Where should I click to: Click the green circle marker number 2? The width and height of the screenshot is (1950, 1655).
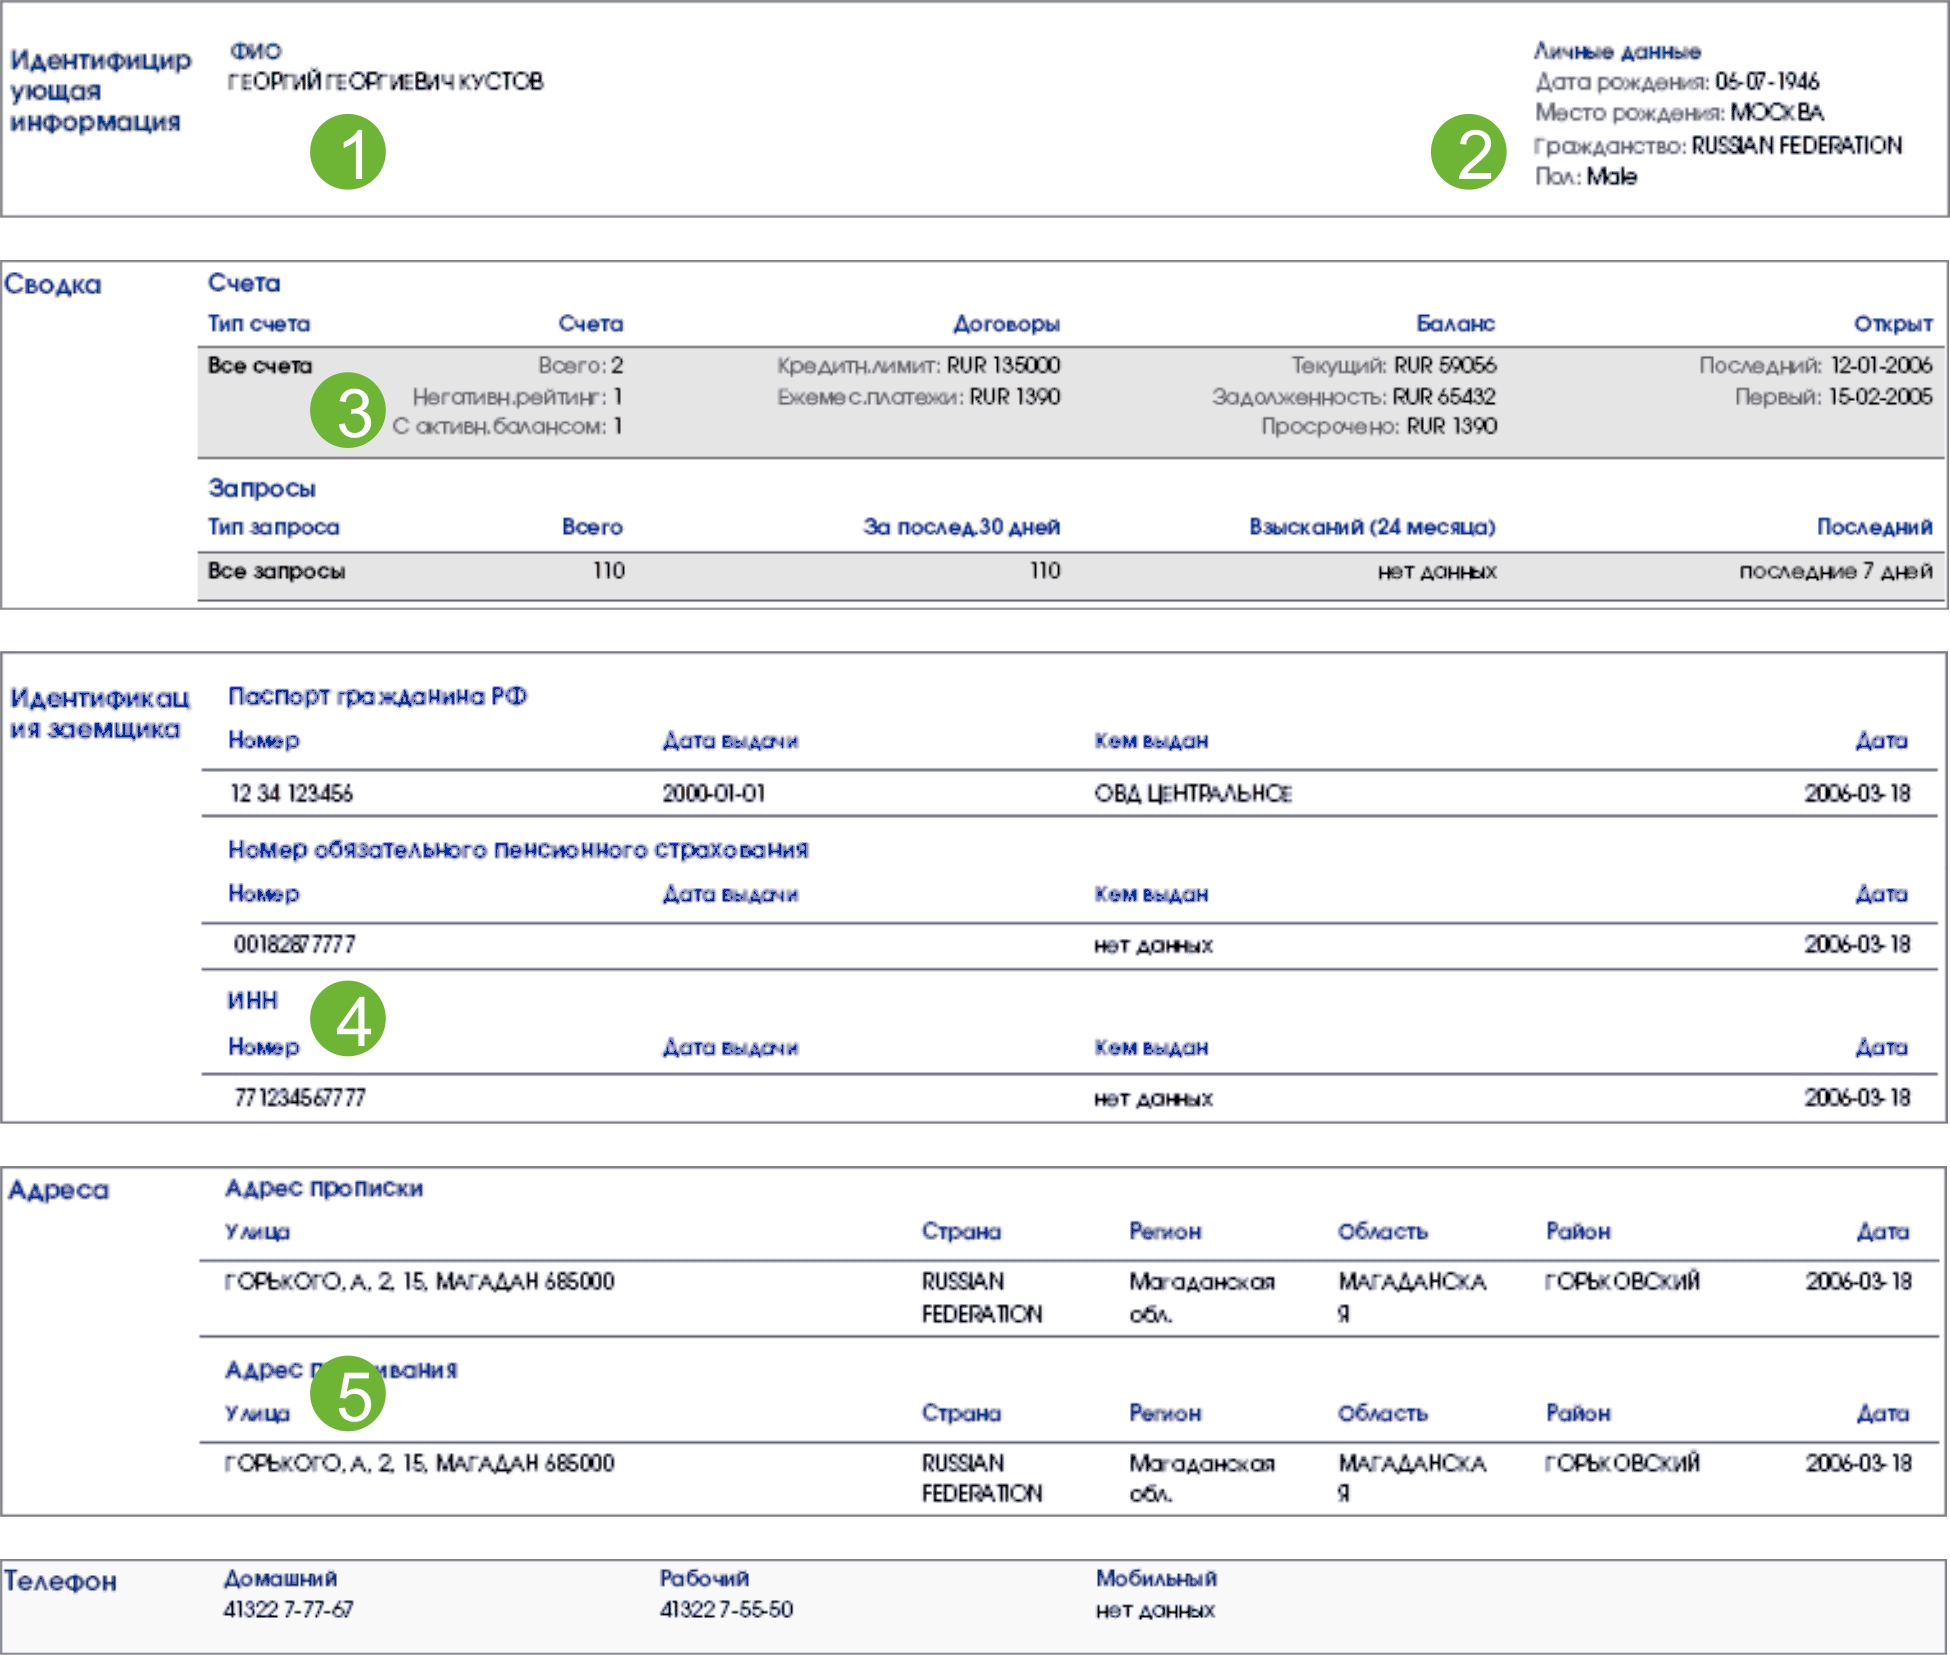coord(1467,152)
